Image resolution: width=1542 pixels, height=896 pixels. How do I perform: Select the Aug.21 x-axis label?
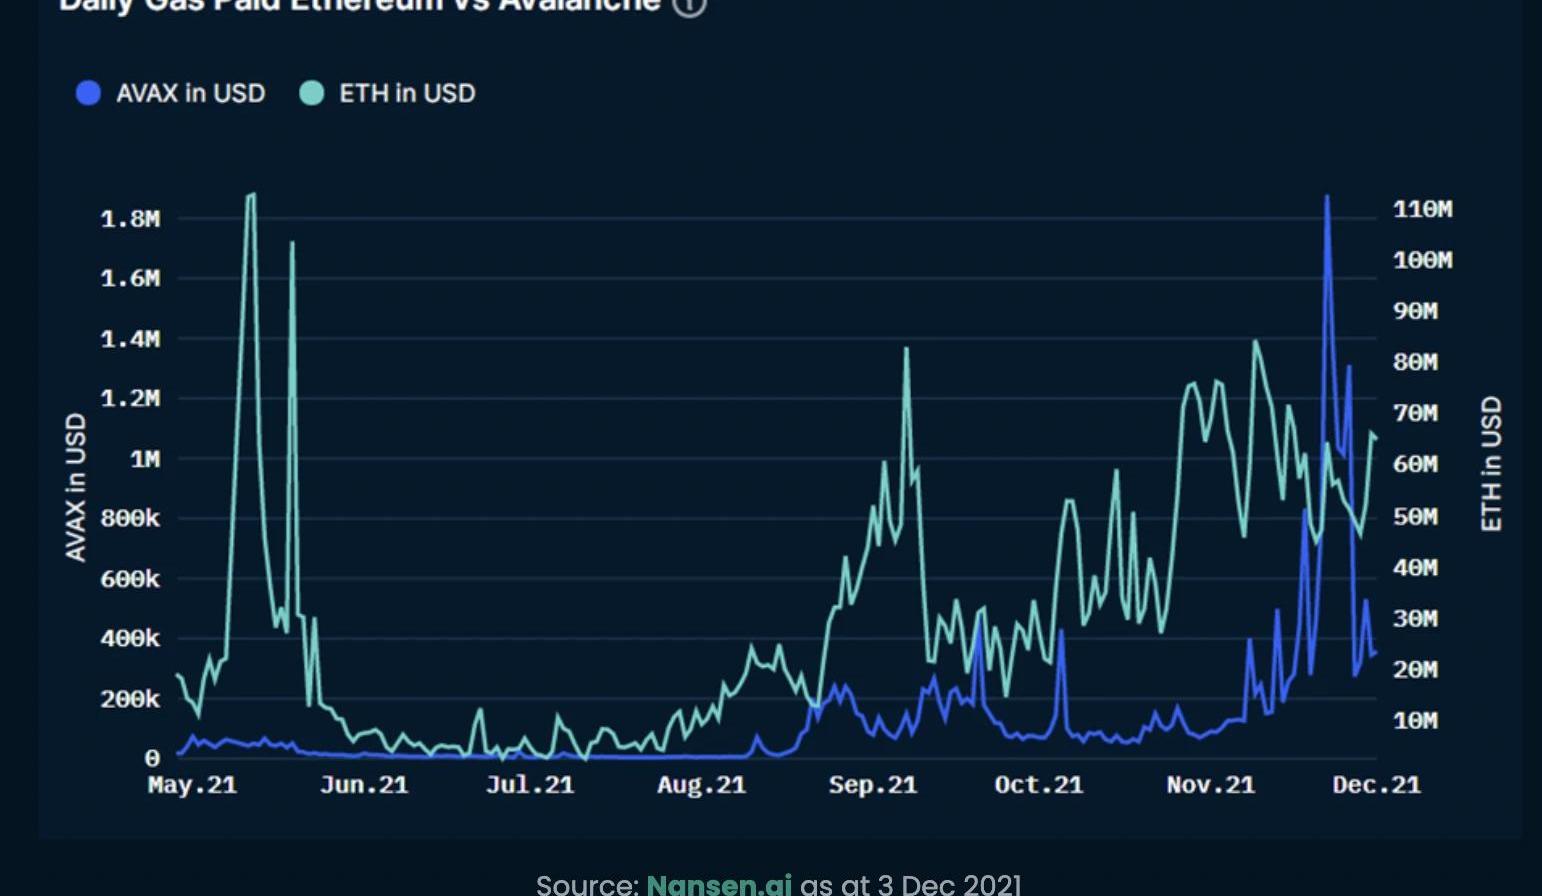[x=701, y=785]
